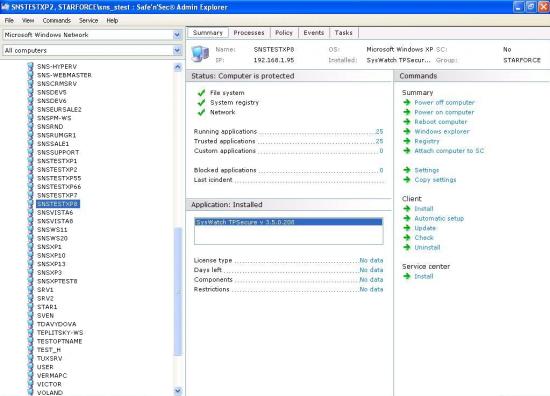Screen dimensions: 550x396
Task: Click the green arrow beside Service center Install
Action: click(x=407, y=276)
